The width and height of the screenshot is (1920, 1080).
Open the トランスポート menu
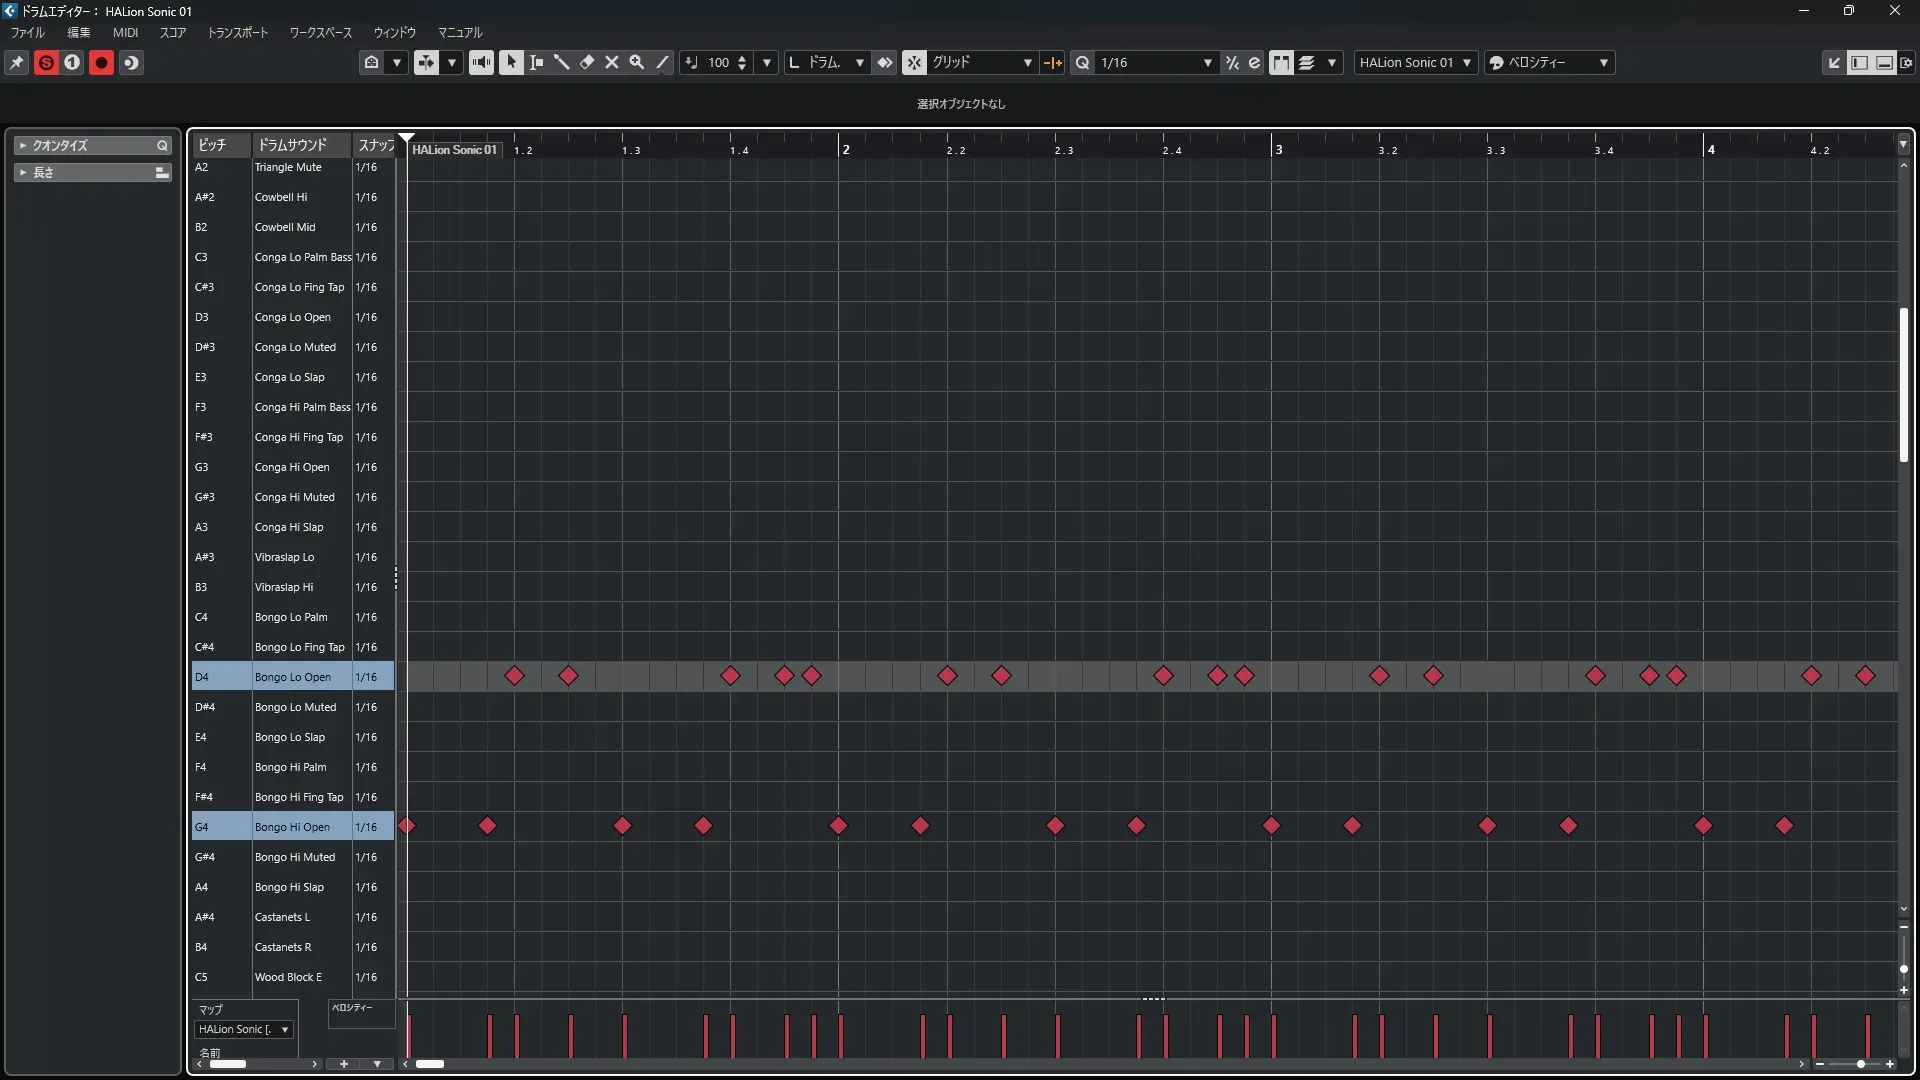click(x=238, y=32)
